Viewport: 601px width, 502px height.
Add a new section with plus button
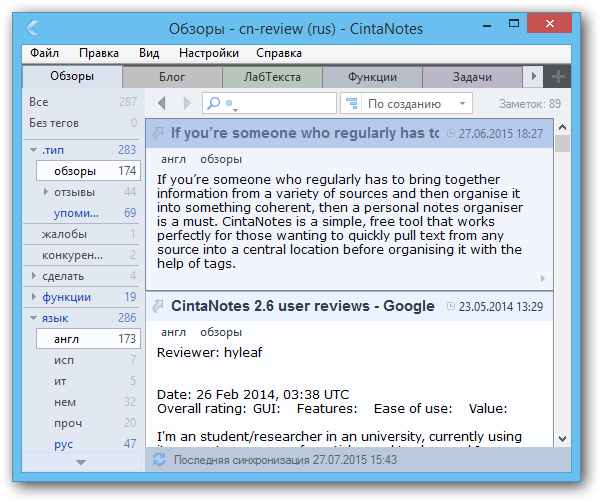(x=558, y=77)
